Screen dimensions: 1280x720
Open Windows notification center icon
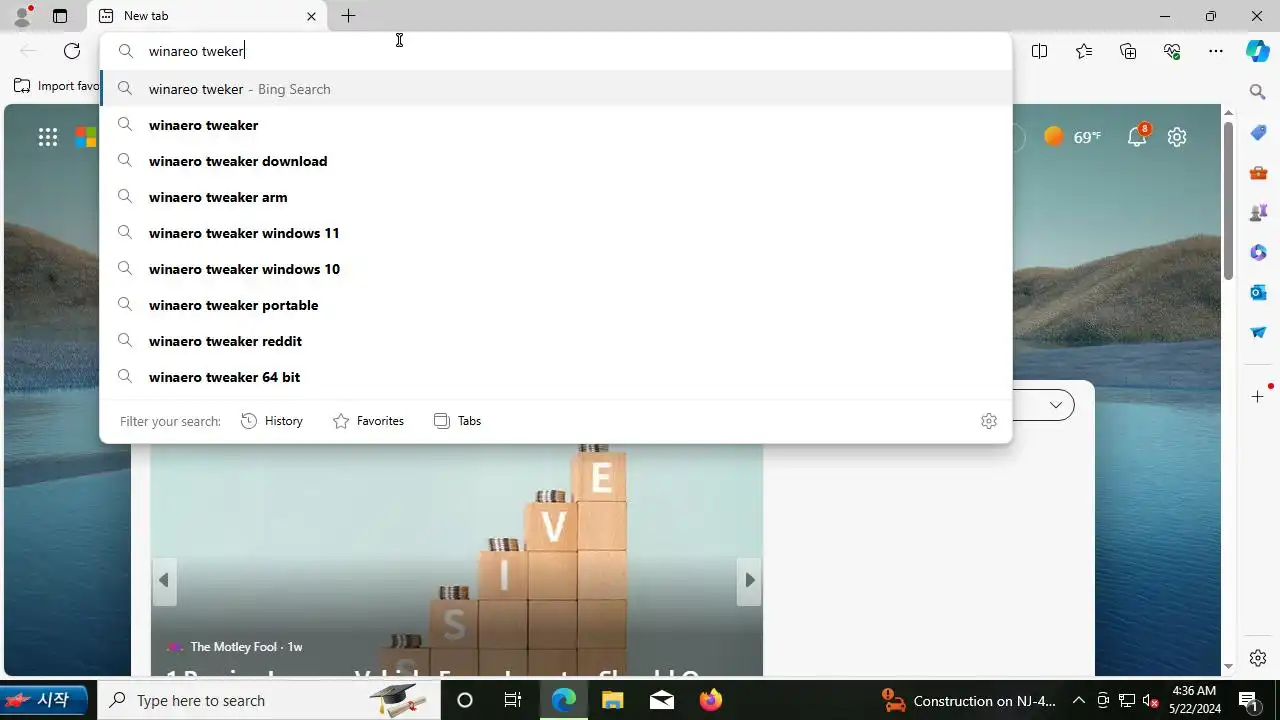coord(1248,700)
